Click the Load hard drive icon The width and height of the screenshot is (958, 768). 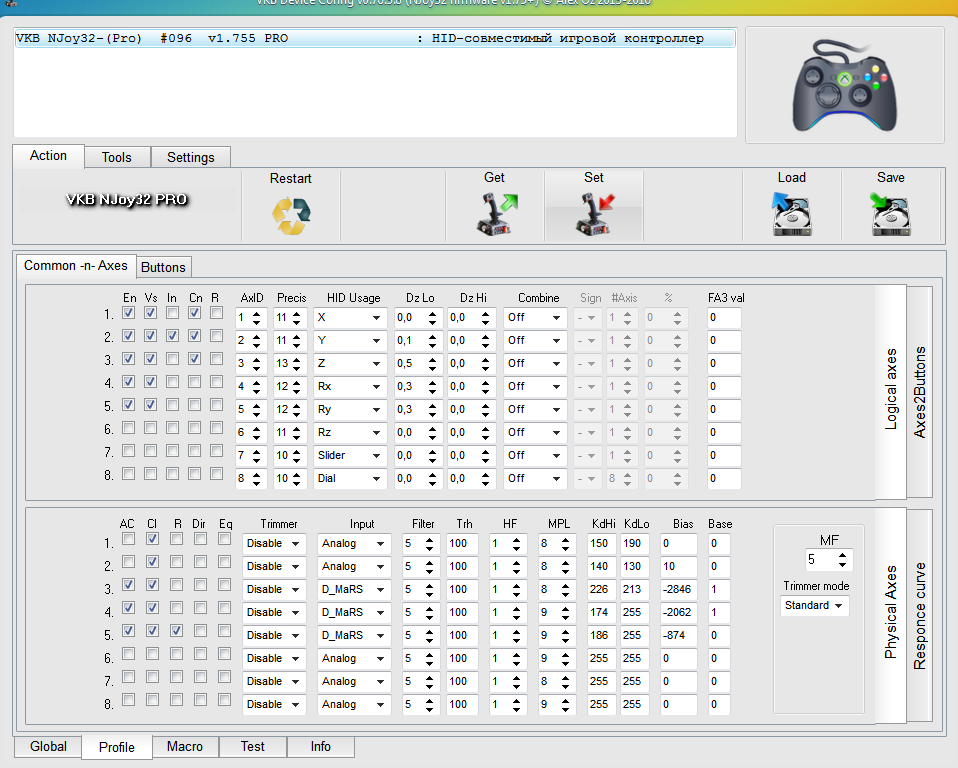pos(792,214)
